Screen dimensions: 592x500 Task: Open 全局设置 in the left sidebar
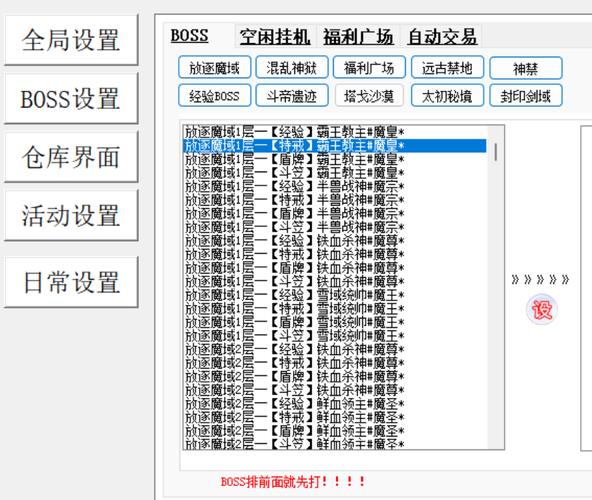(x=71, y=40)
